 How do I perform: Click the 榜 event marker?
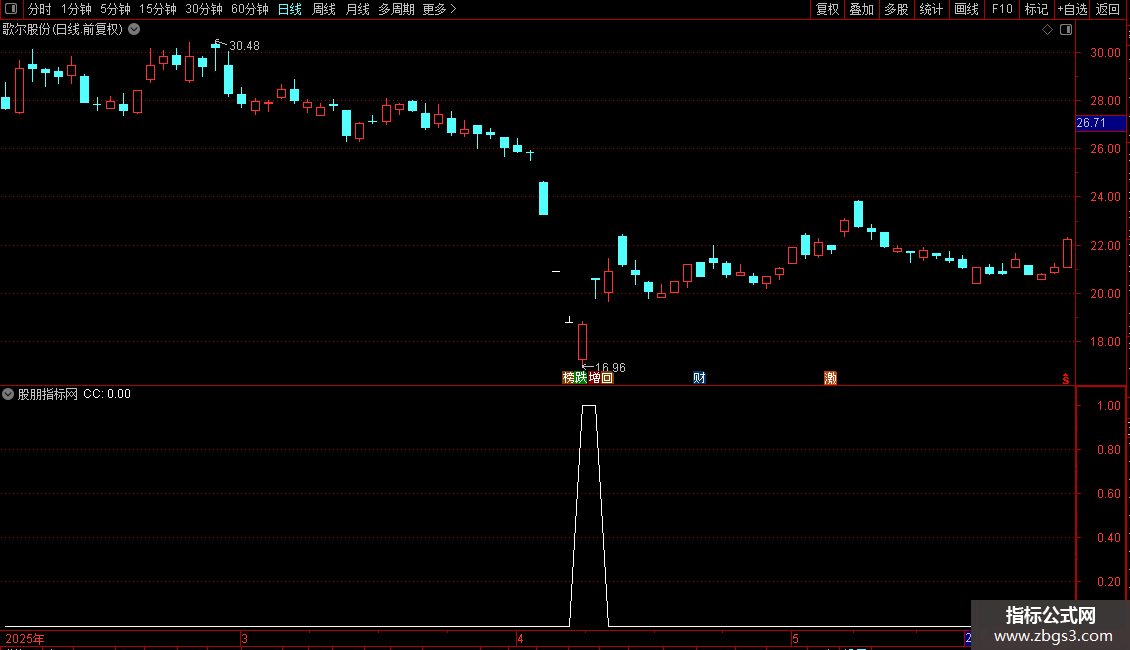569,378
